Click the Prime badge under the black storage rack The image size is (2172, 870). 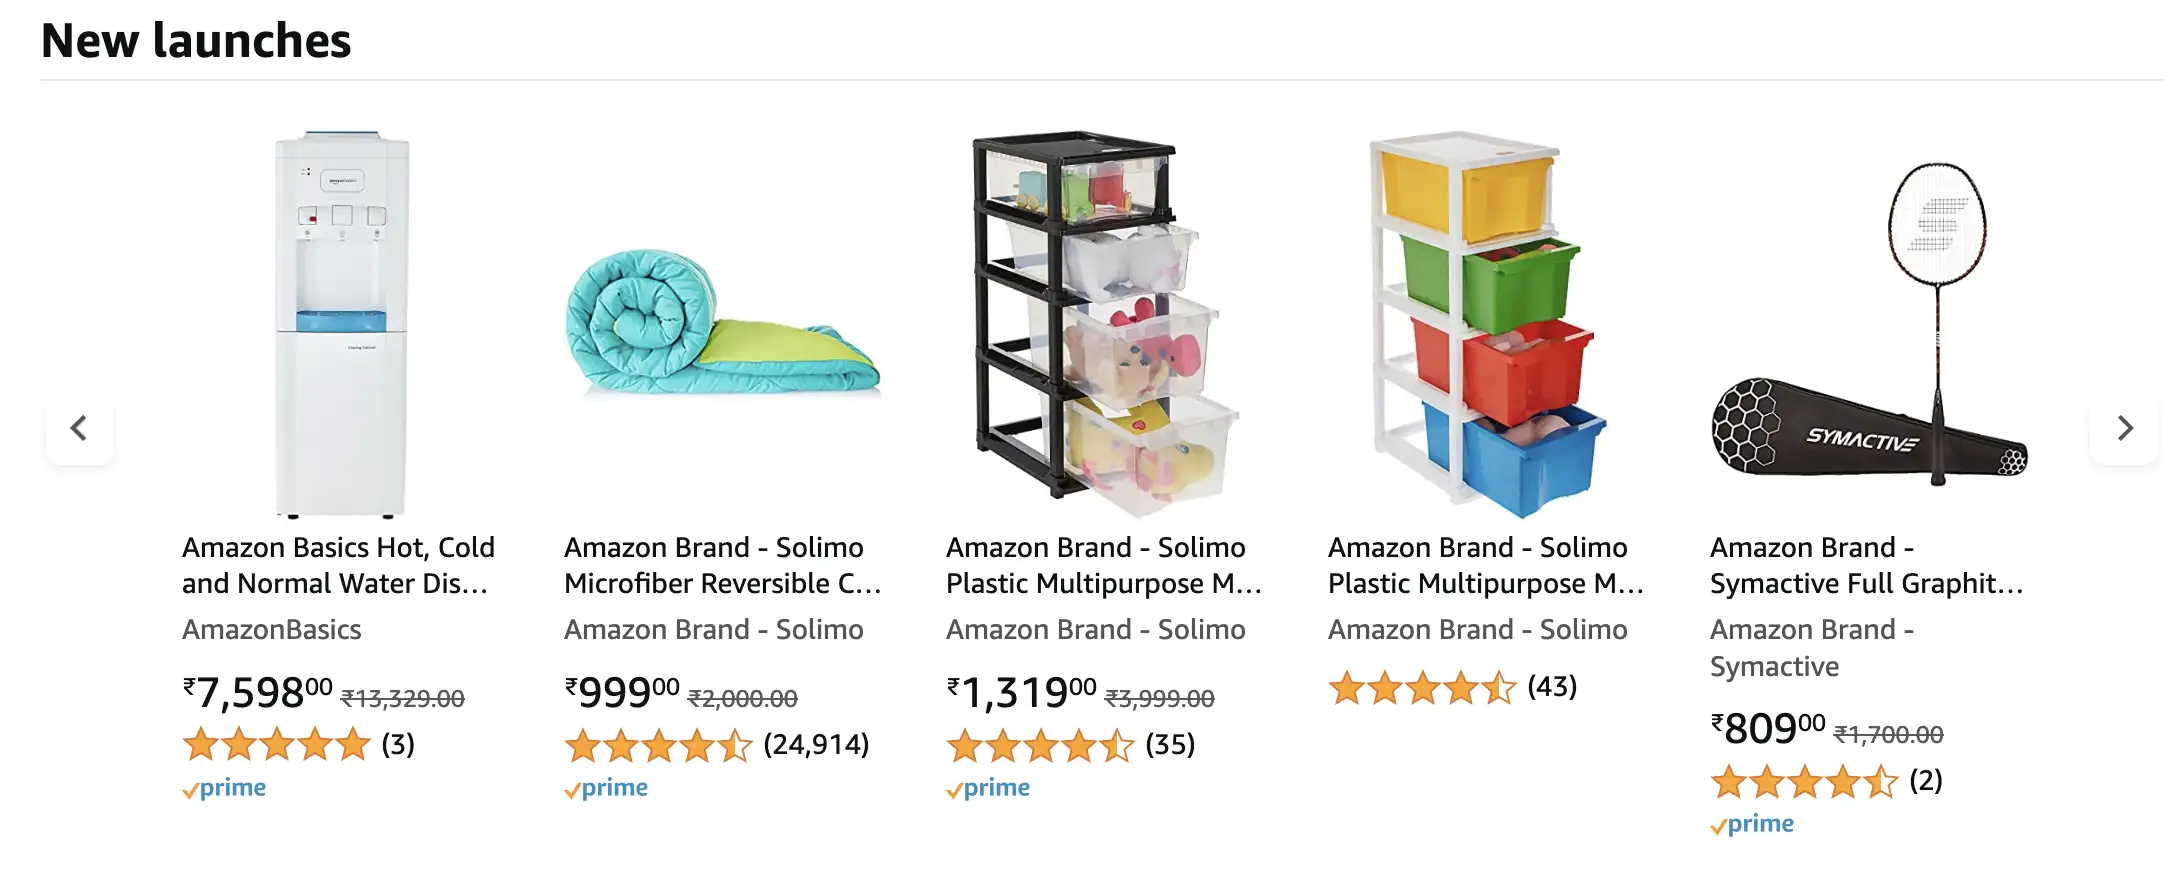coord(988,788)
